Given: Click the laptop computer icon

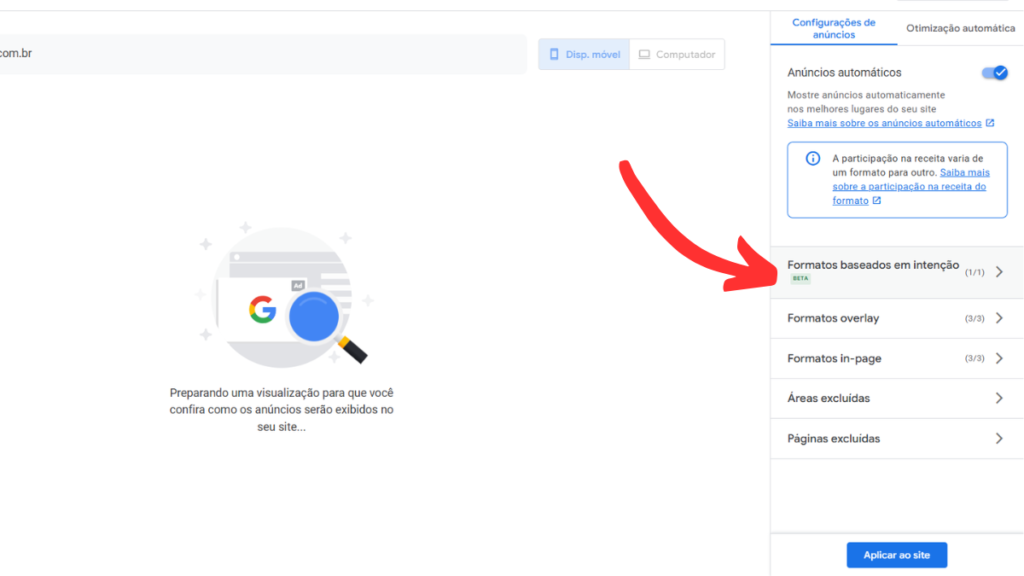Looking at the screenshot, I should coord(644,54).
